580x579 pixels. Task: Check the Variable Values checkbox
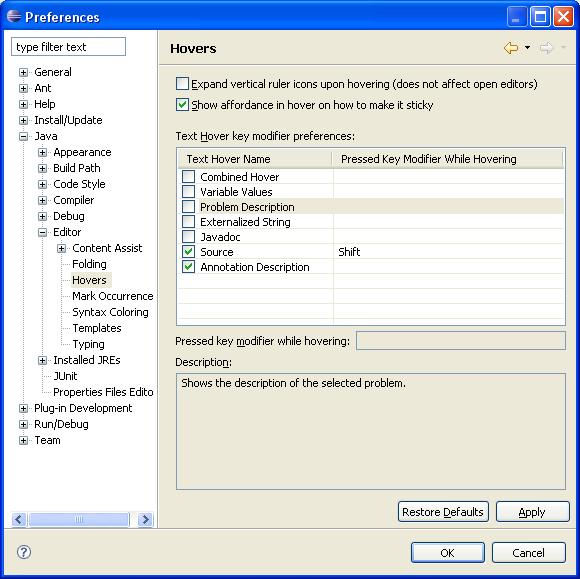click(188, 192)
